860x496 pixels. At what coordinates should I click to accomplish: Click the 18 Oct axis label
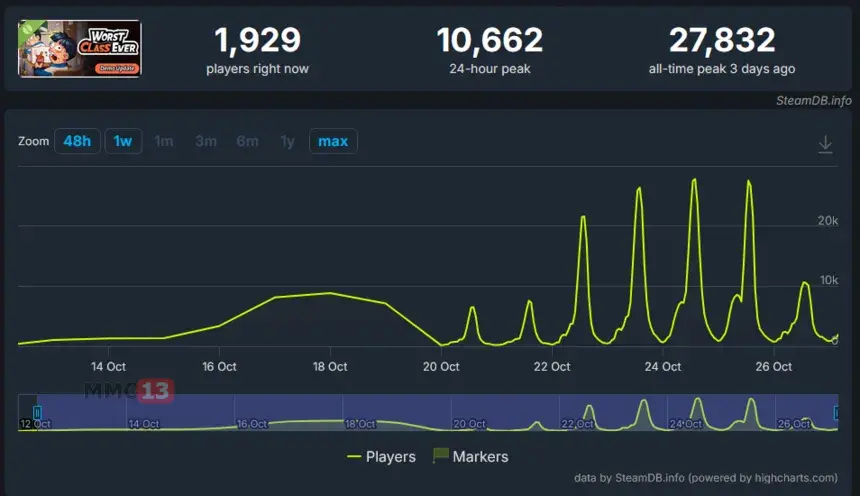(x=330, y=367)
